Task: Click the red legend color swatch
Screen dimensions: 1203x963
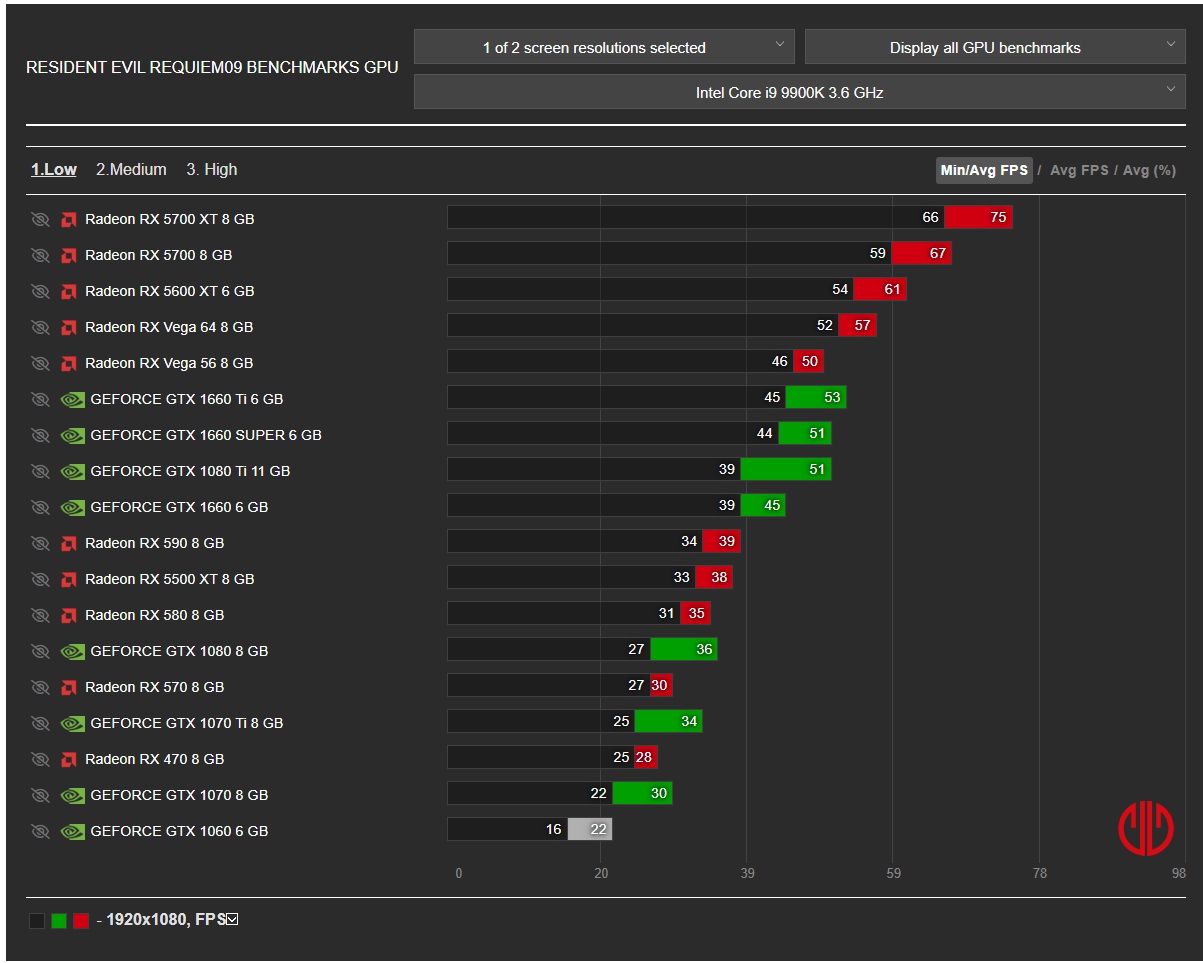Action: coord(81,921)
